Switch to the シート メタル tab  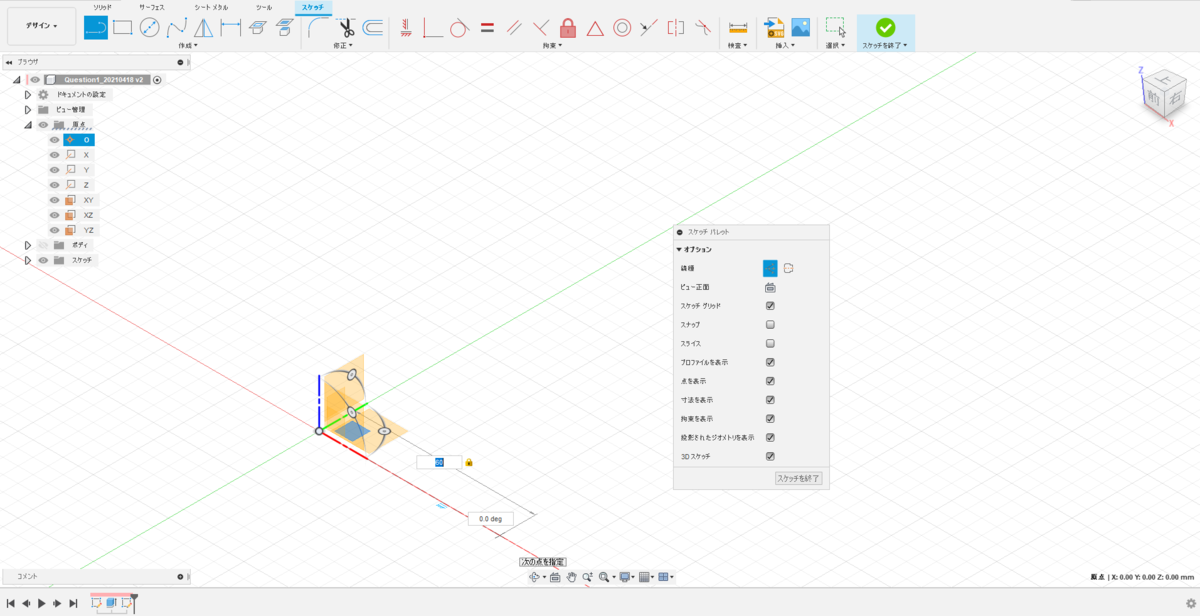(211, 6)
